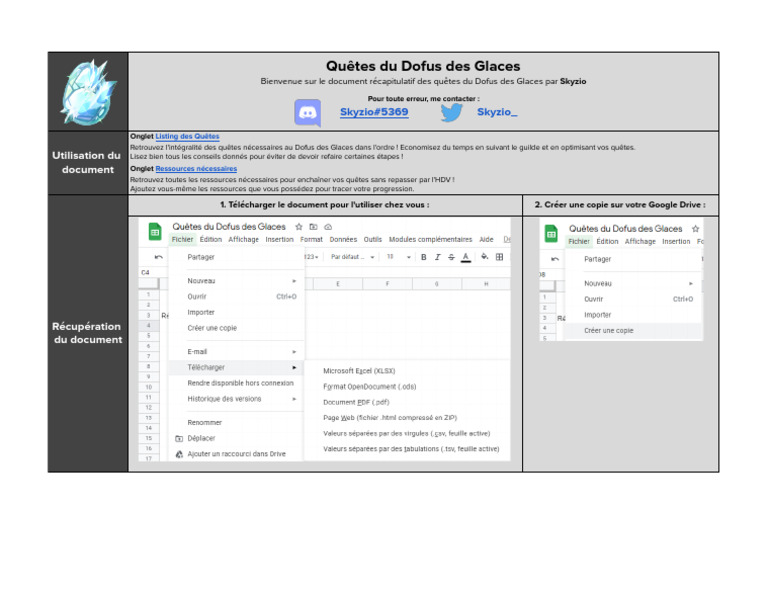Image resolution: width=768 pixels, height=594 pixels.
Task: Expand the Nouveau submenu in step 2 screenshot
Action: 691,283
